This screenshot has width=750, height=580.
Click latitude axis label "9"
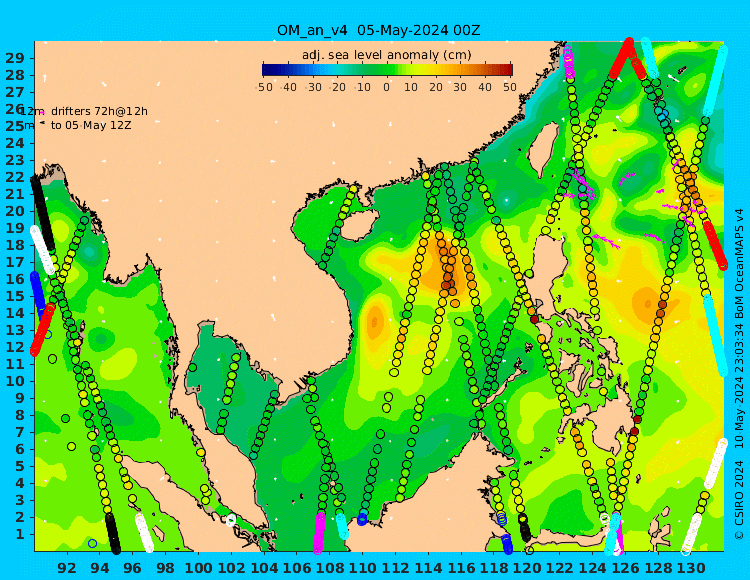click(19, 398)
